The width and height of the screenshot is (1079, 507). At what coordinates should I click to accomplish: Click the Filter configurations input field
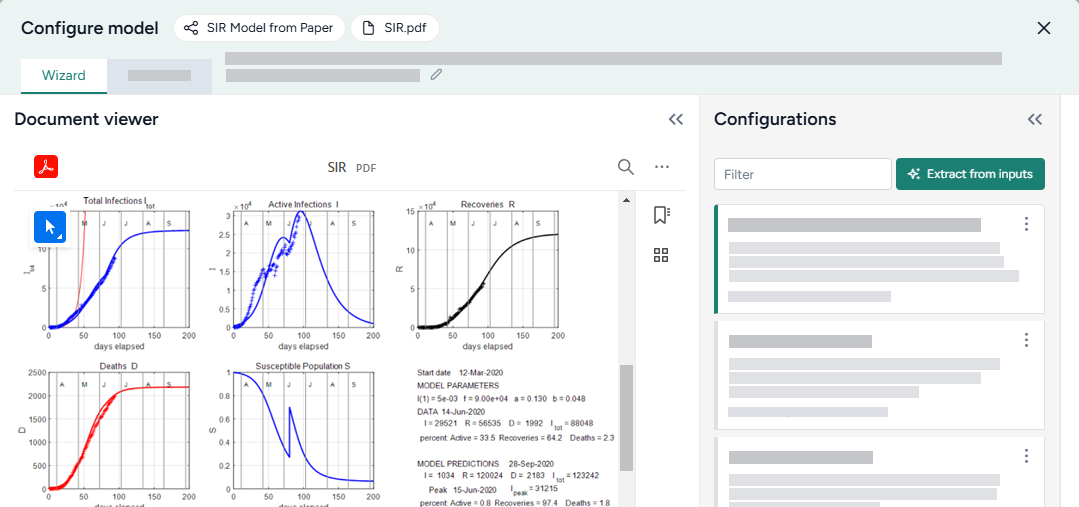pos(802,174)
